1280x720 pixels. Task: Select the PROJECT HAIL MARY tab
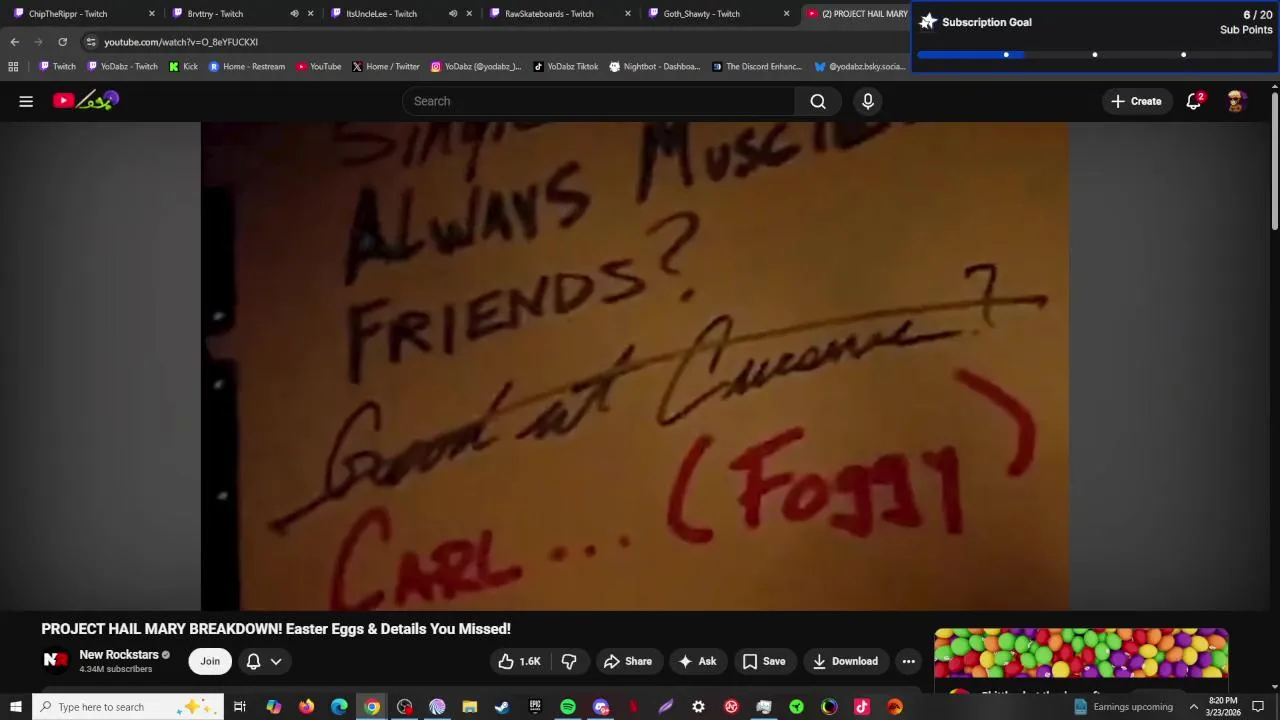[858, 14]
